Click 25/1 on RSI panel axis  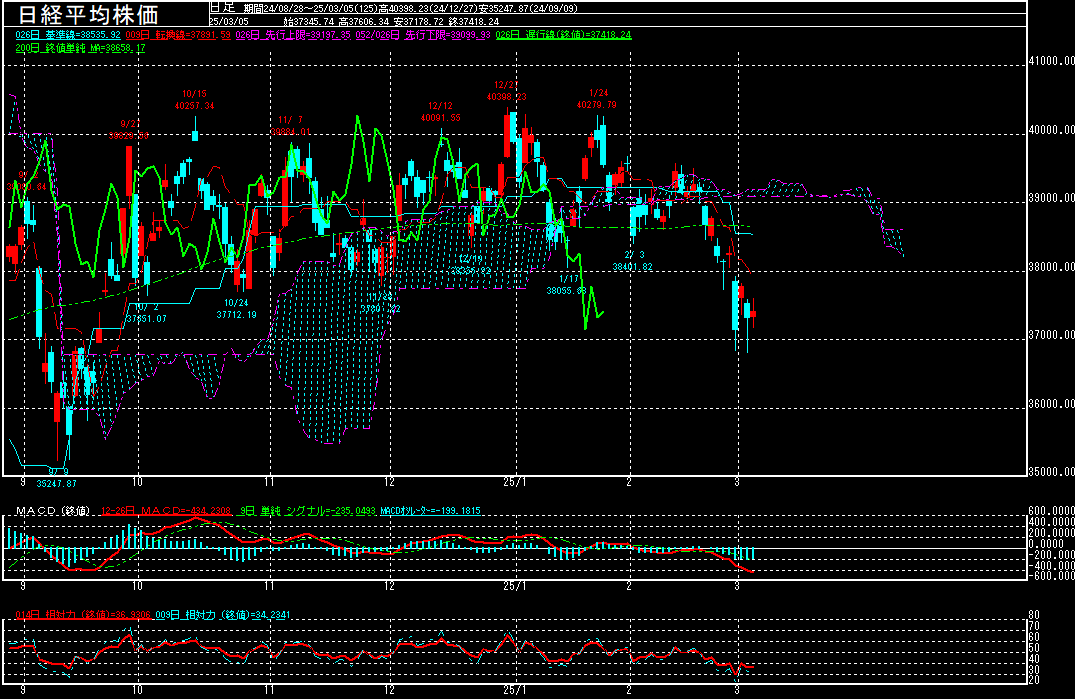(x=515, y=690)
